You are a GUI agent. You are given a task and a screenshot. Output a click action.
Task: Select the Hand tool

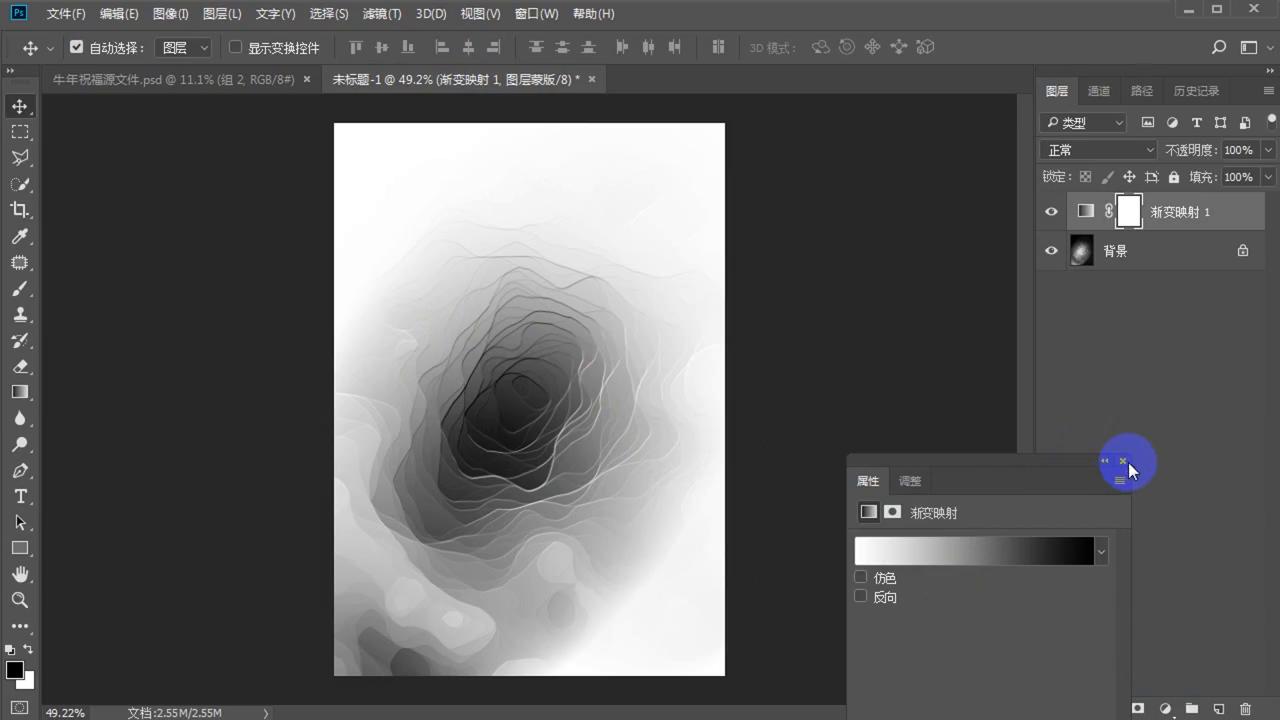point(20,574)
